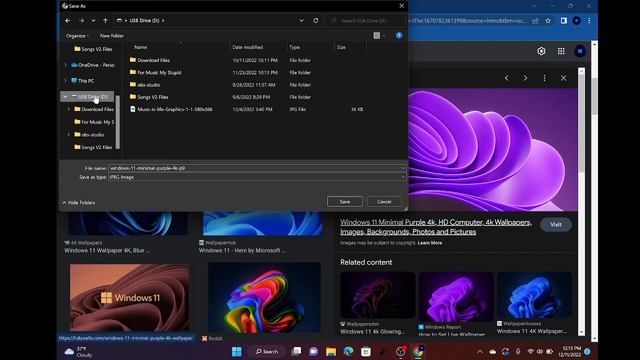Click USB Drive (D:) breadcrumb in address bar

point(144,20)
